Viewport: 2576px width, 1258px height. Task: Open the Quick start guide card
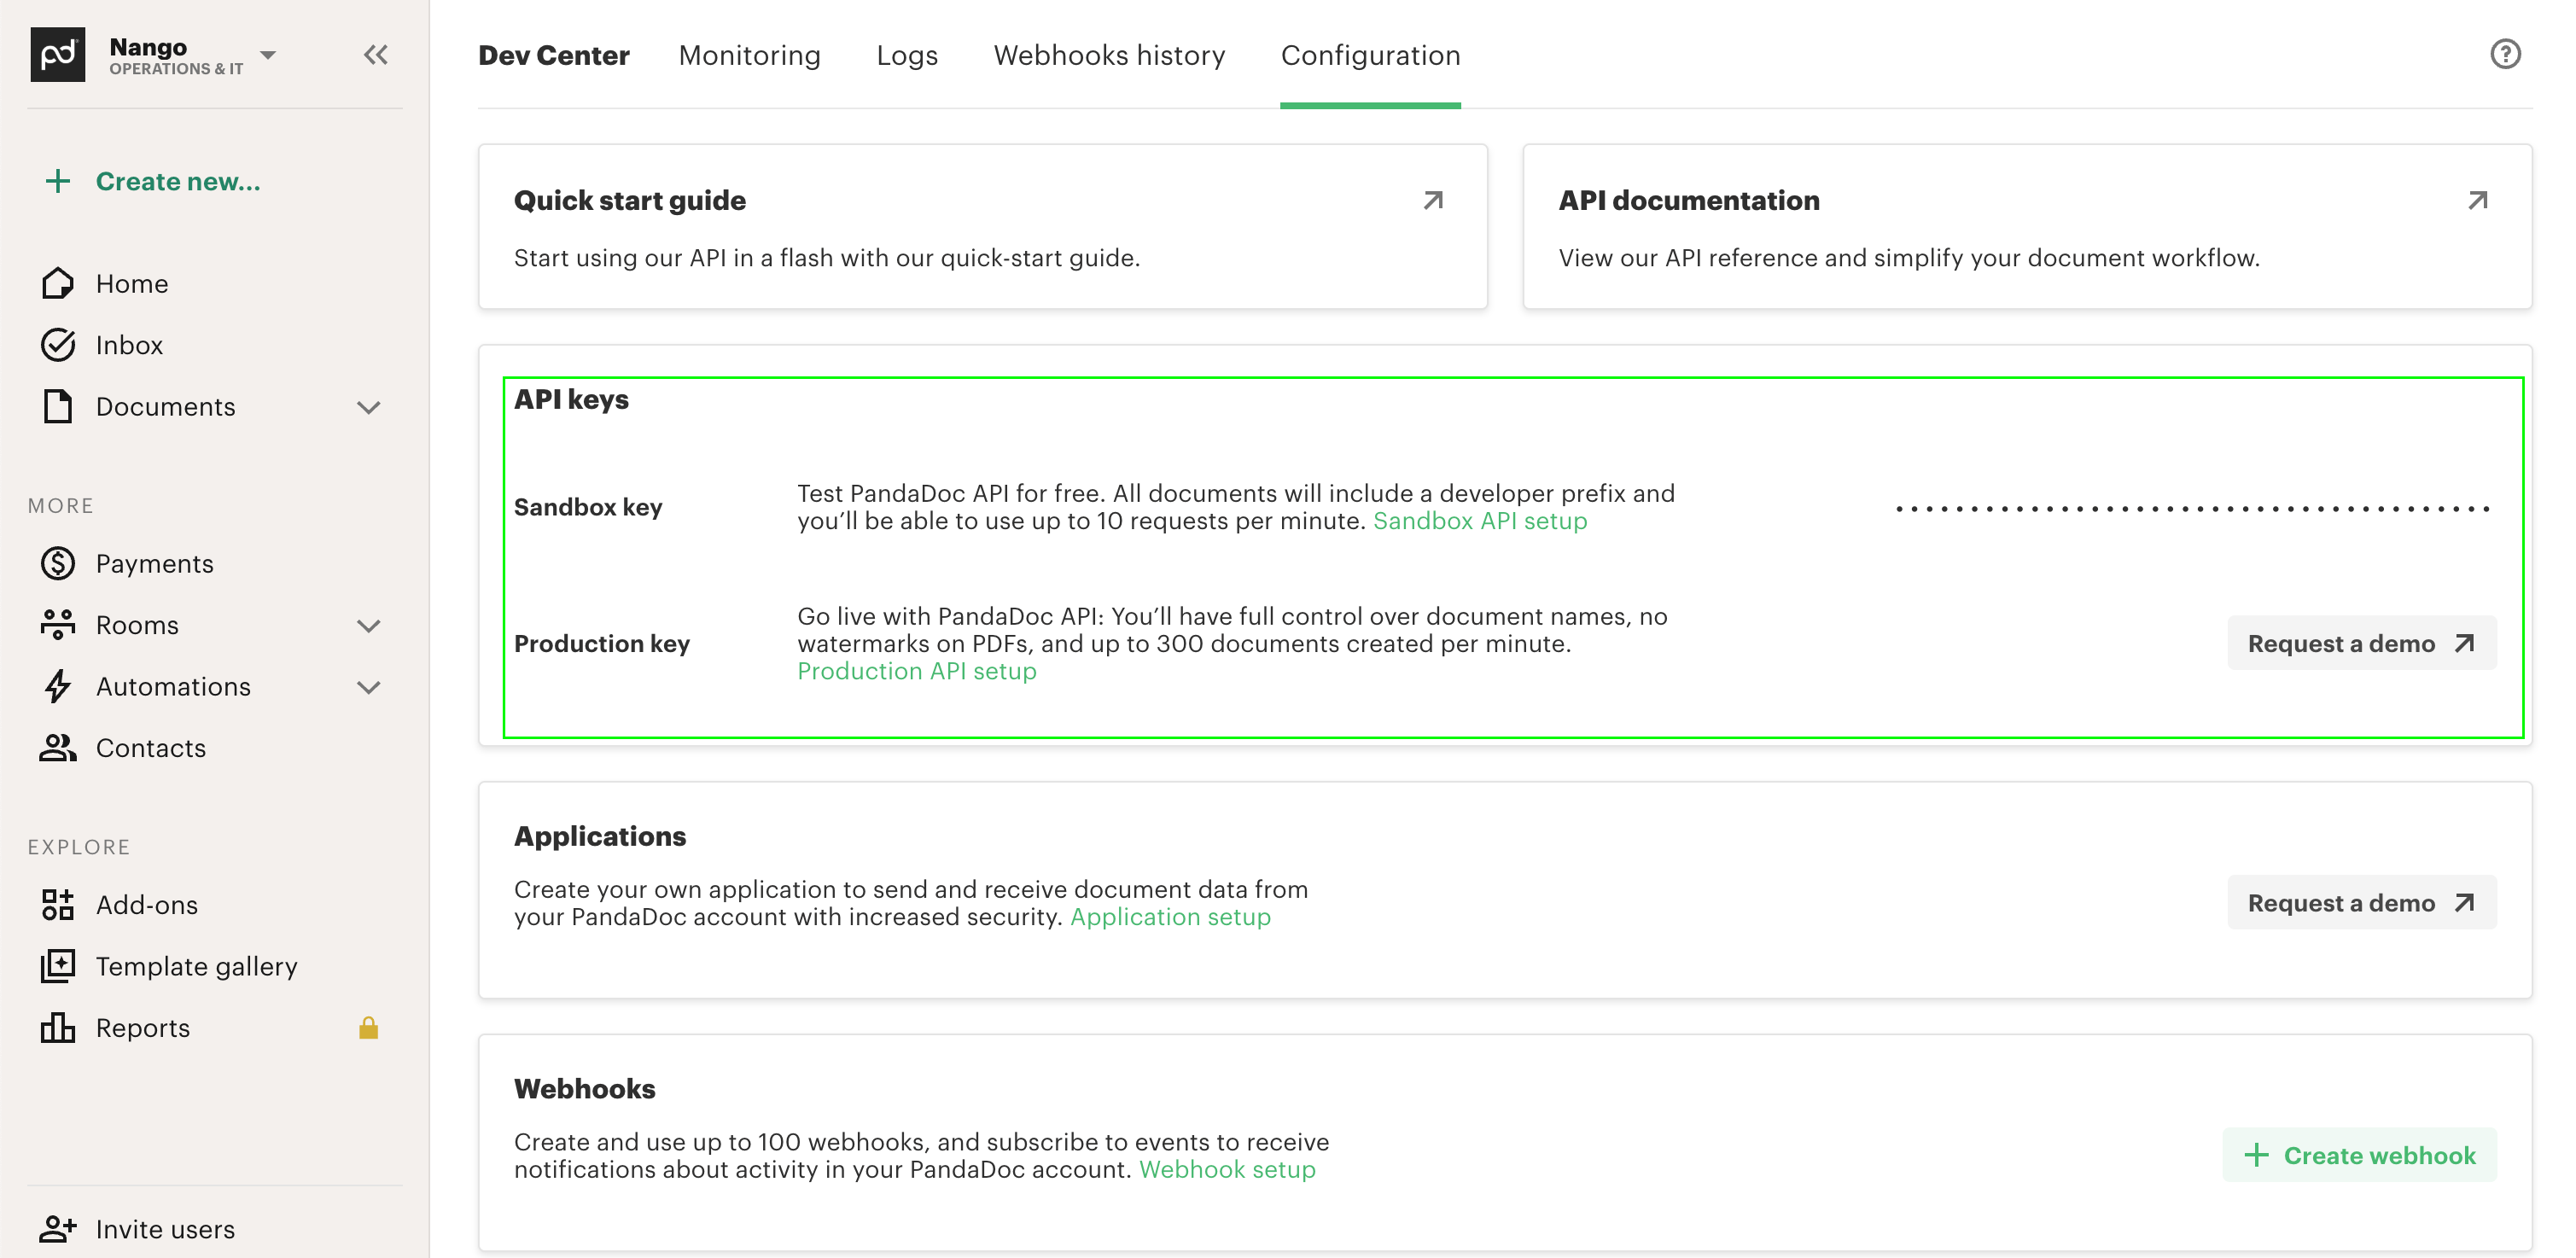coord(982,227)
